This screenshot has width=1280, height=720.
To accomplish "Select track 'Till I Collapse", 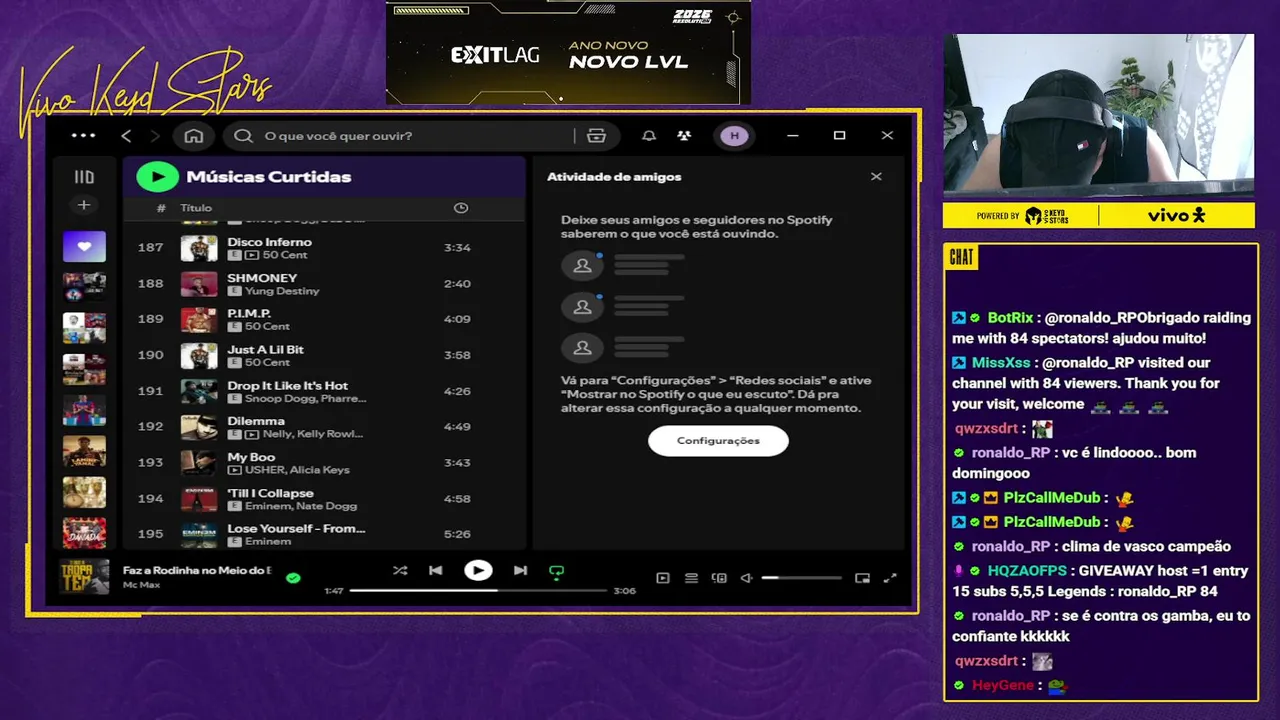I will coord(325,499).
